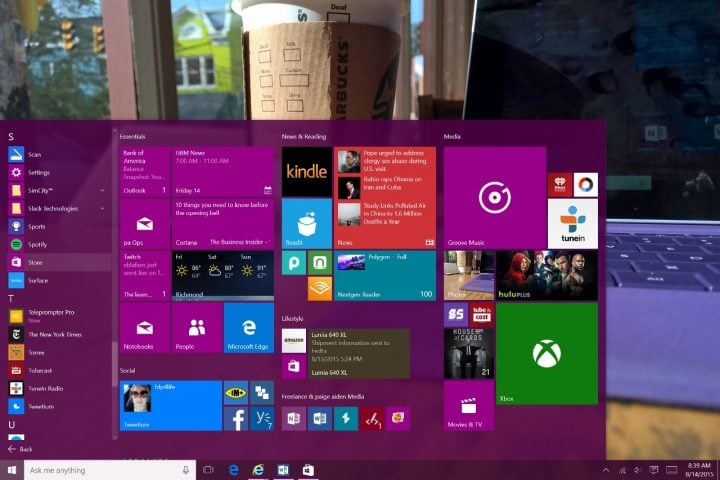Click the Windows Start button
The height and width of the screenshot is (480, 720).
(12, 470)
